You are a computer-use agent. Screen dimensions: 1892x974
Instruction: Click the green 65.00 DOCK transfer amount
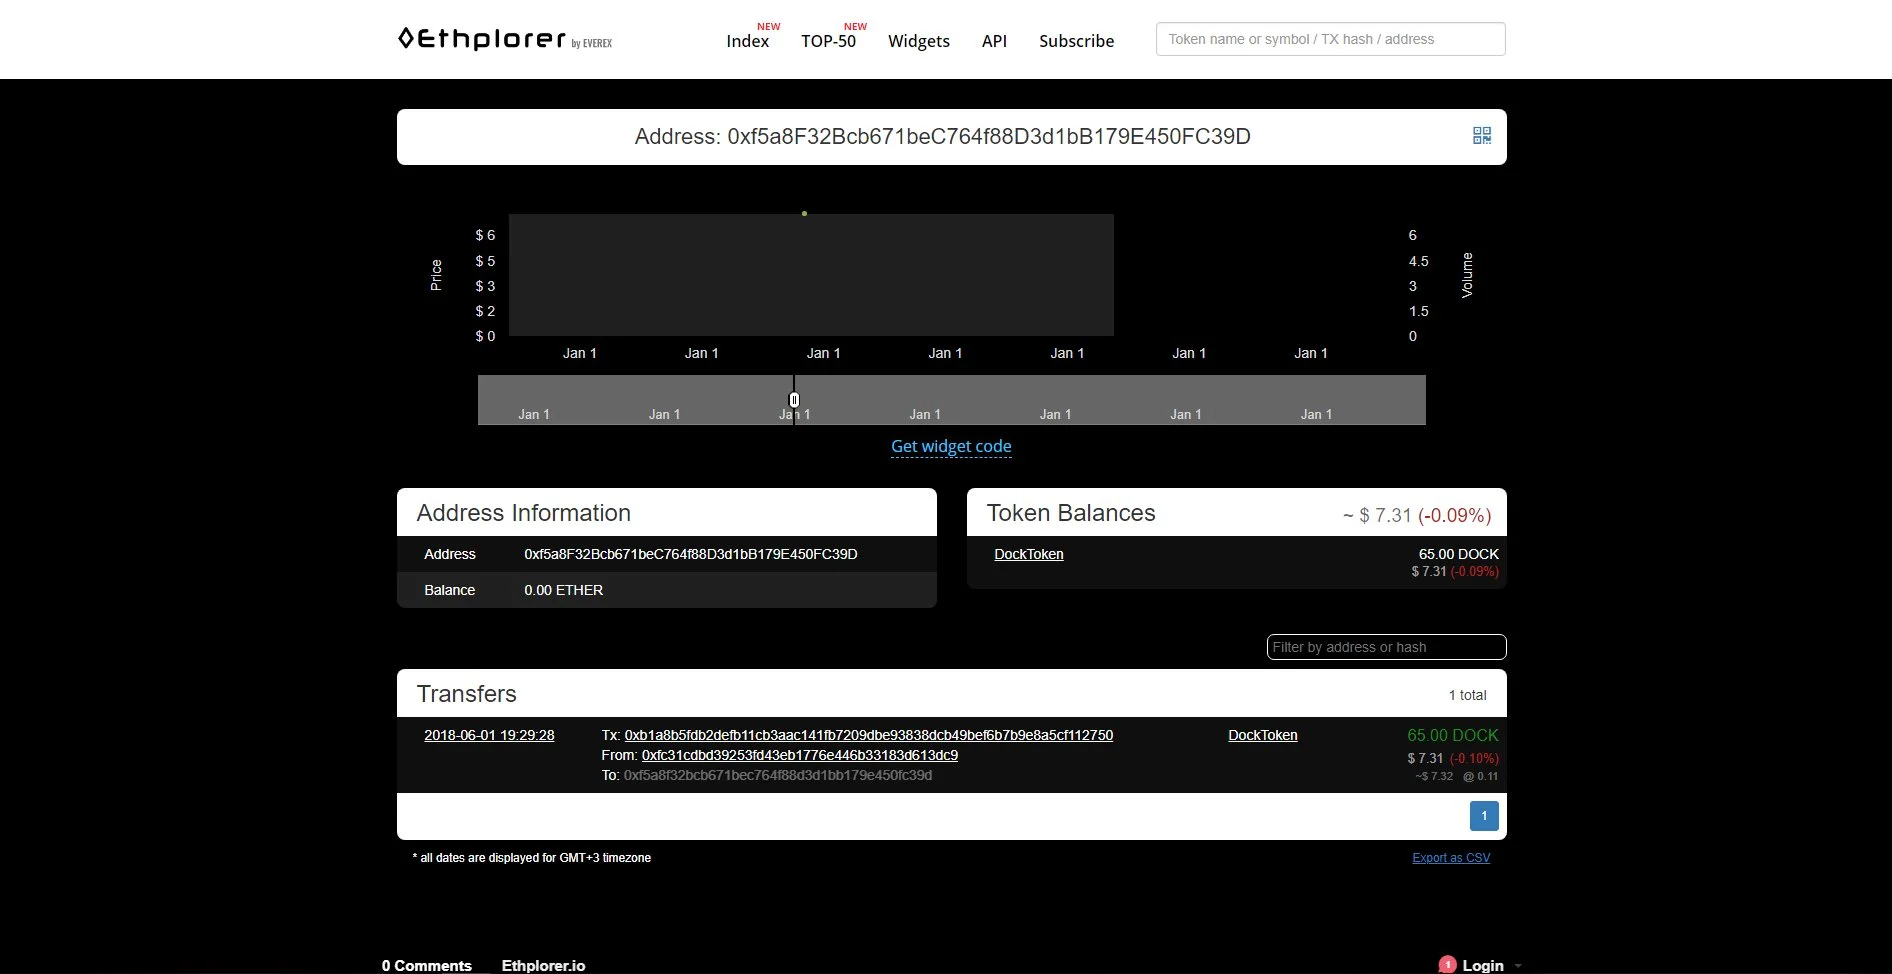click(1452, 735)
